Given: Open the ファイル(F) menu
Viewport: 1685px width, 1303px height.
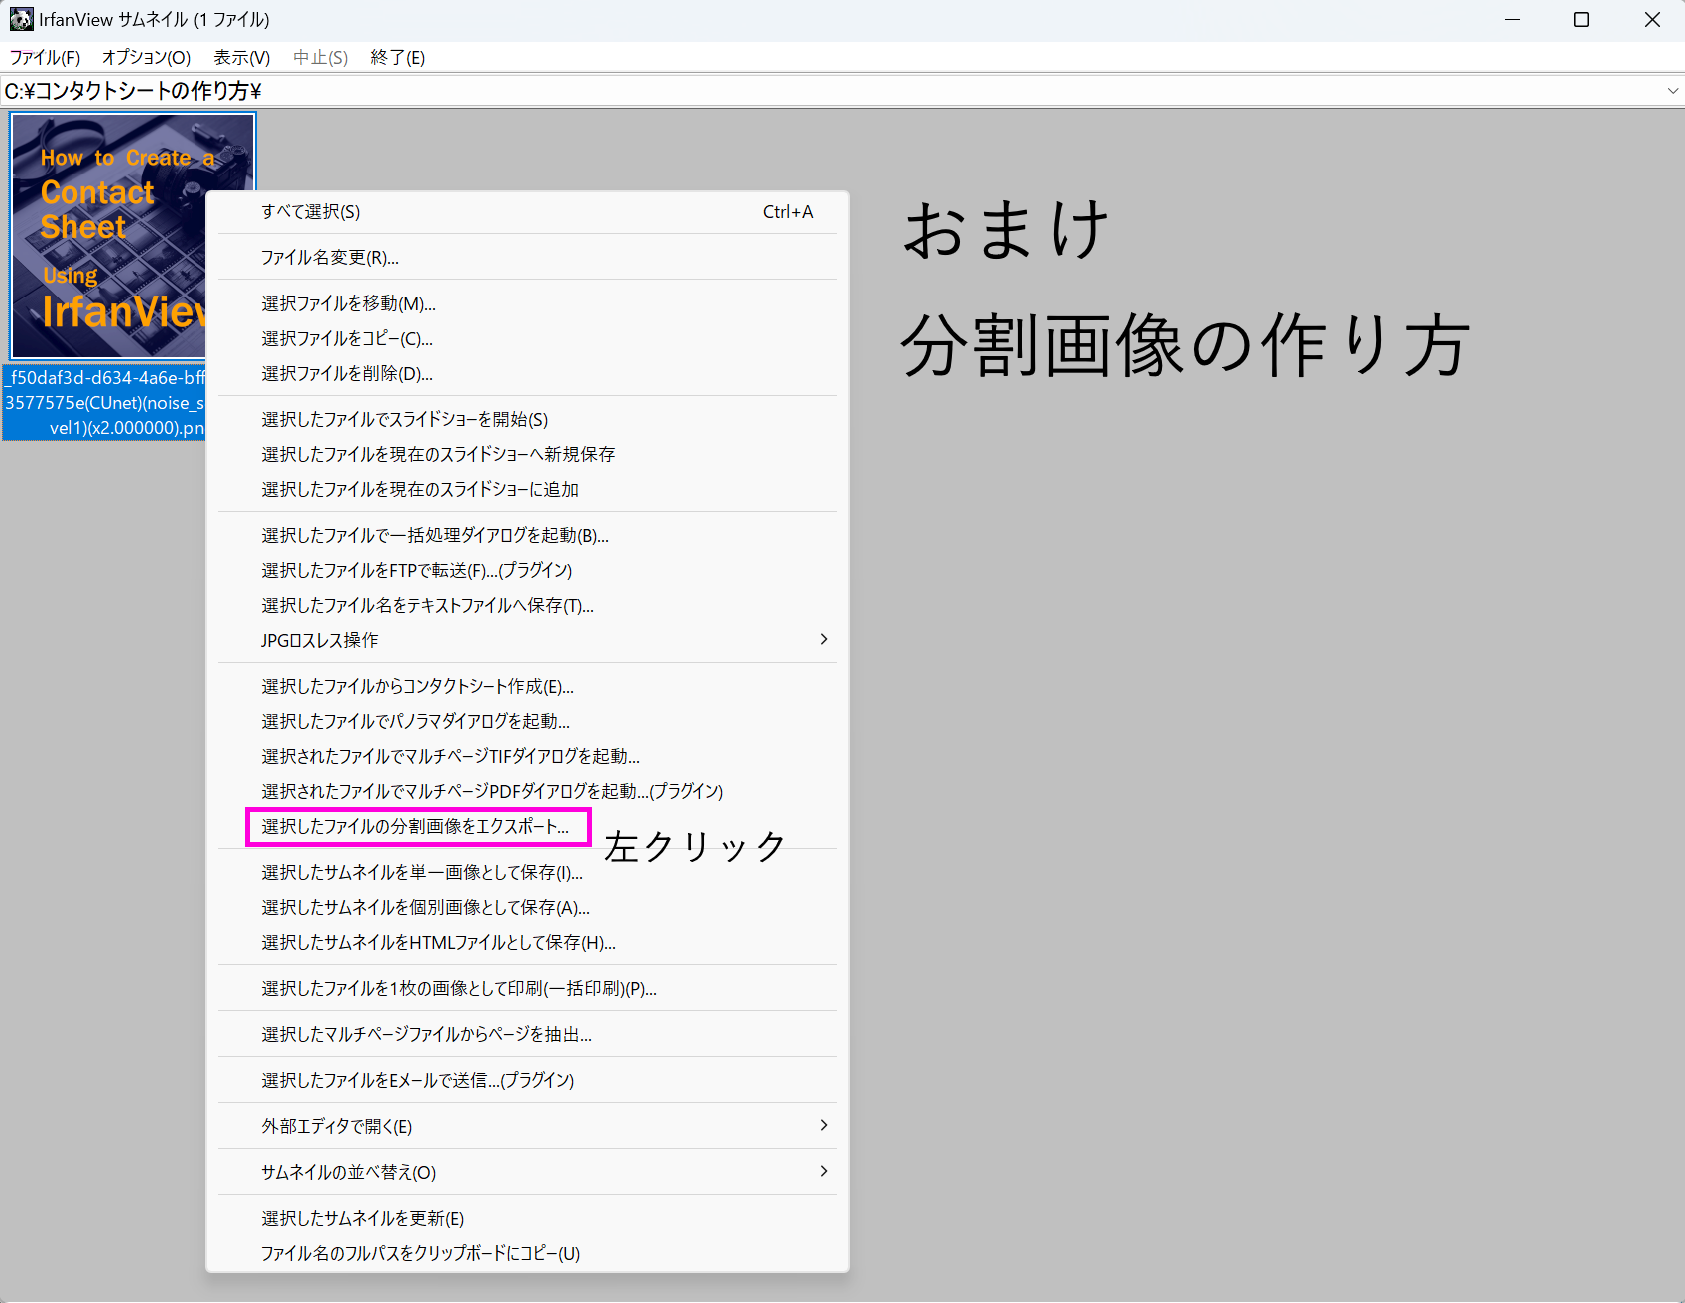Looking at the screenshot, I should click(45, 58).
